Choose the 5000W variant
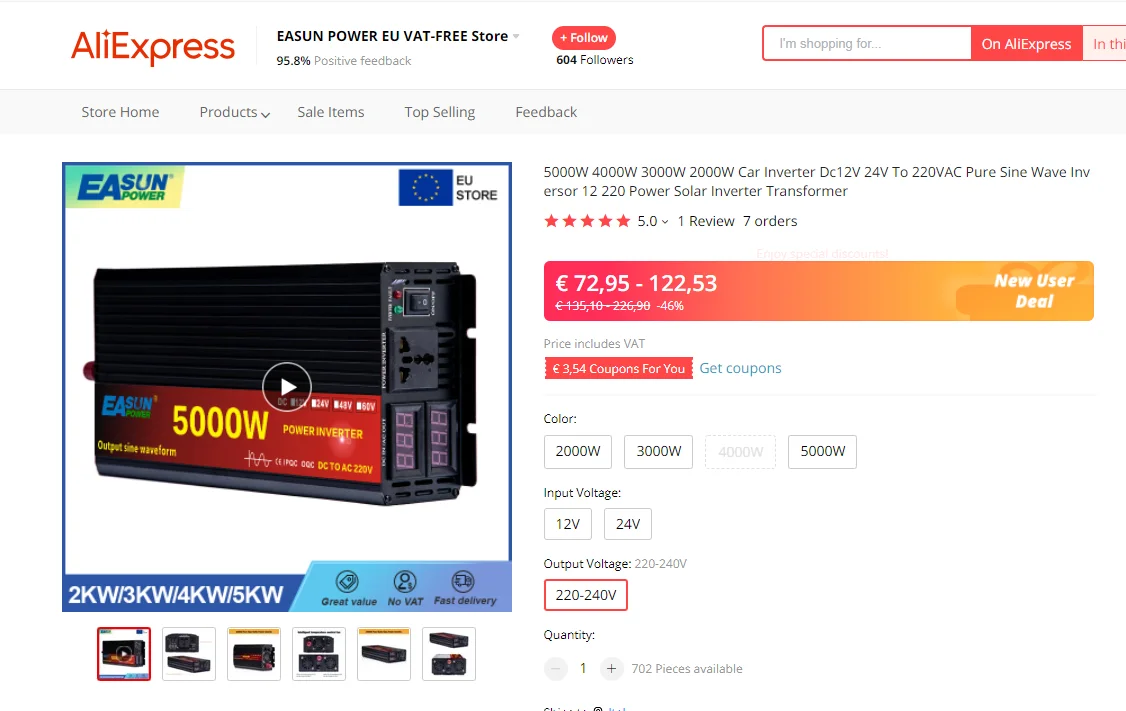This screenshot has height=711, width=1126. click(822, 452)
